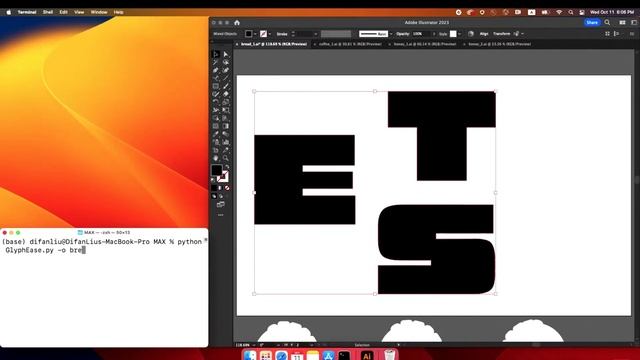This screenshot has height=360, width=640.
Task: Click the Stroke label link
Action: coord(282,34)
